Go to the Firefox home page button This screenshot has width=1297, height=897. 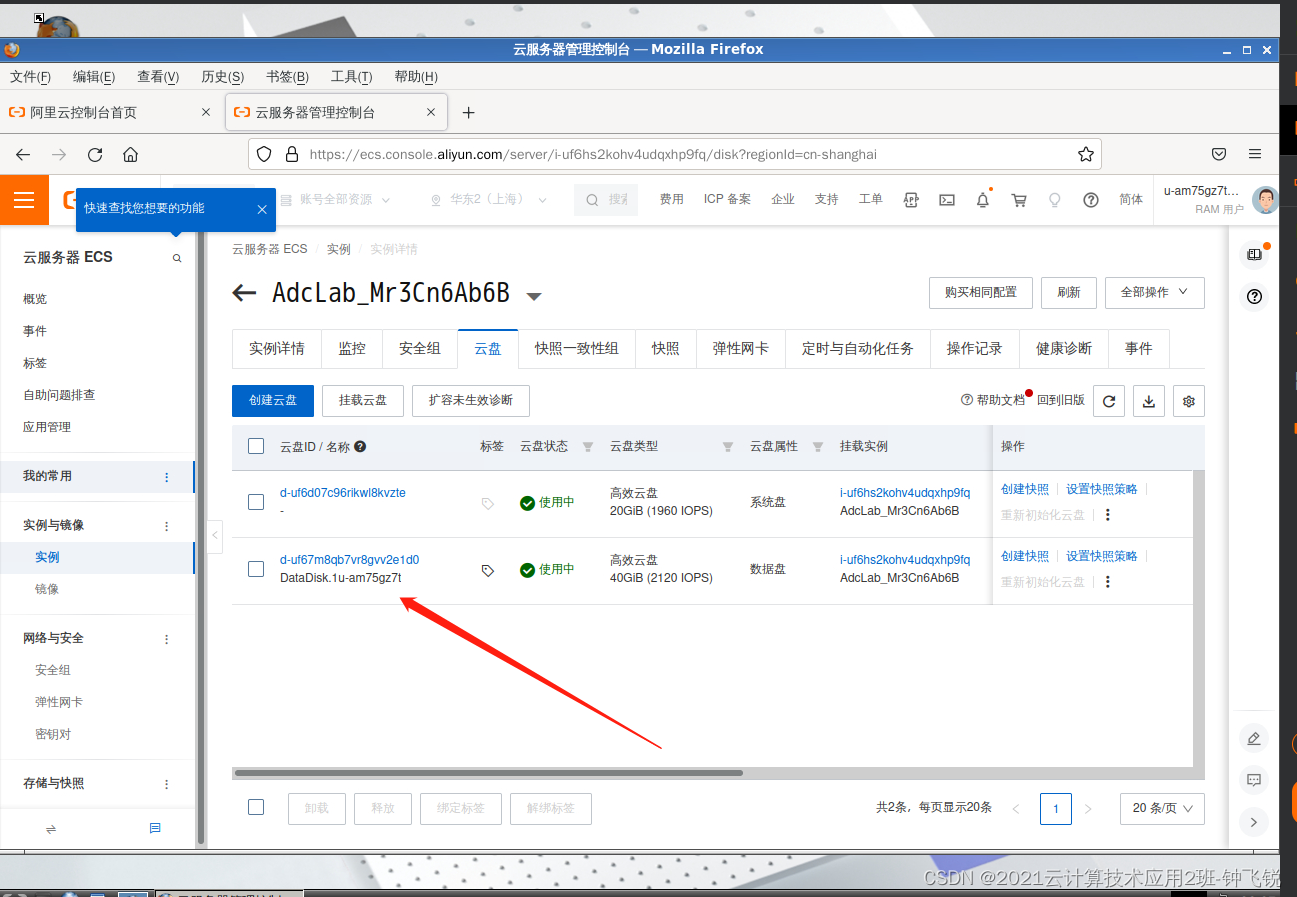pos(130,155)
